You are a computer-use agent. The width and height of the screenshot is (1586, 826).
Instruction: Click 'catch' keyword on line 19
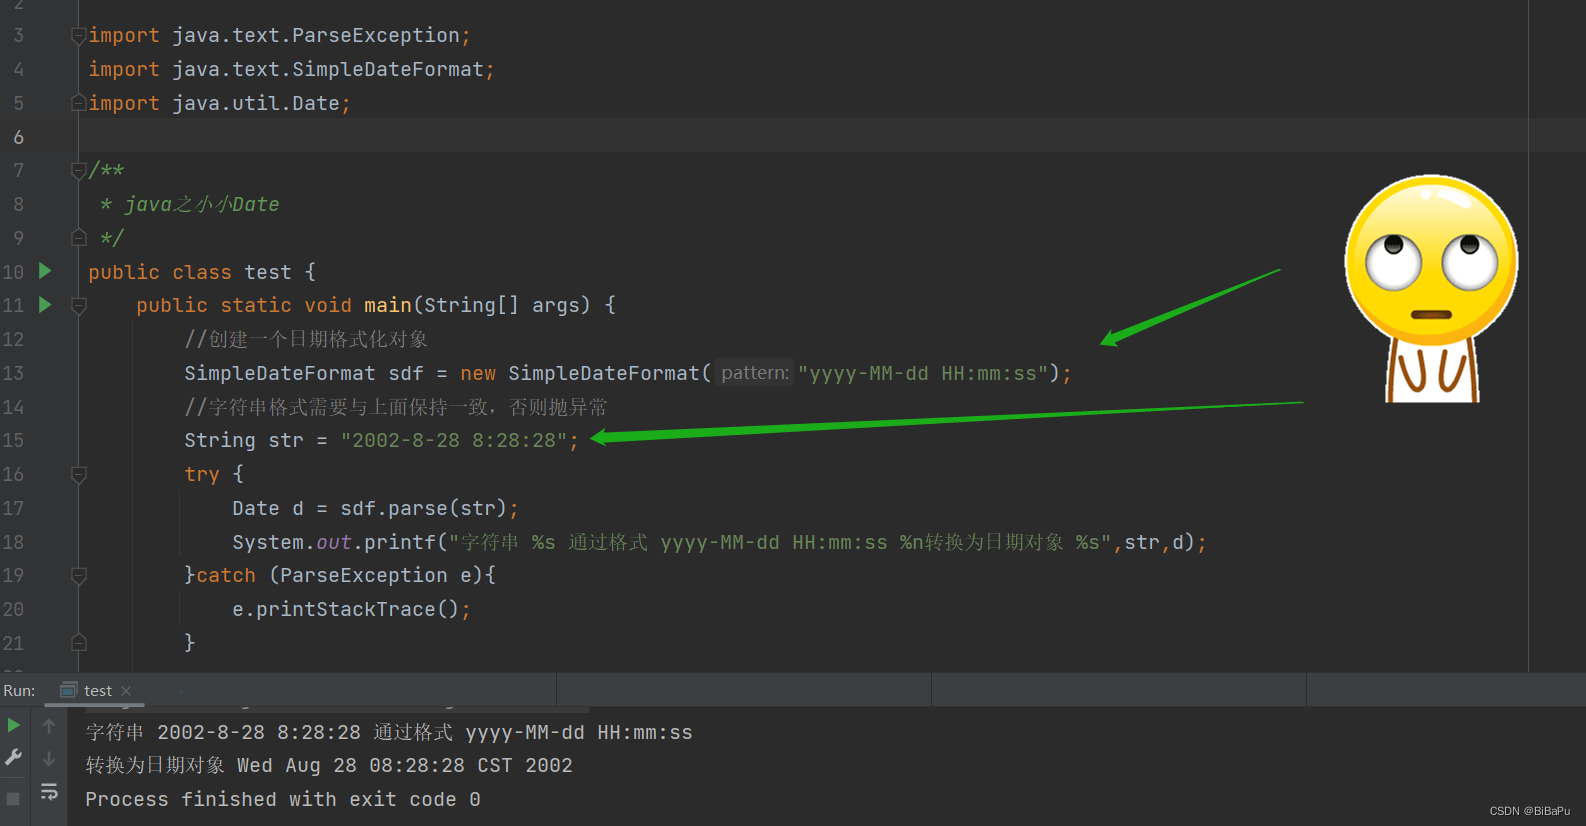tap(226, 575)
